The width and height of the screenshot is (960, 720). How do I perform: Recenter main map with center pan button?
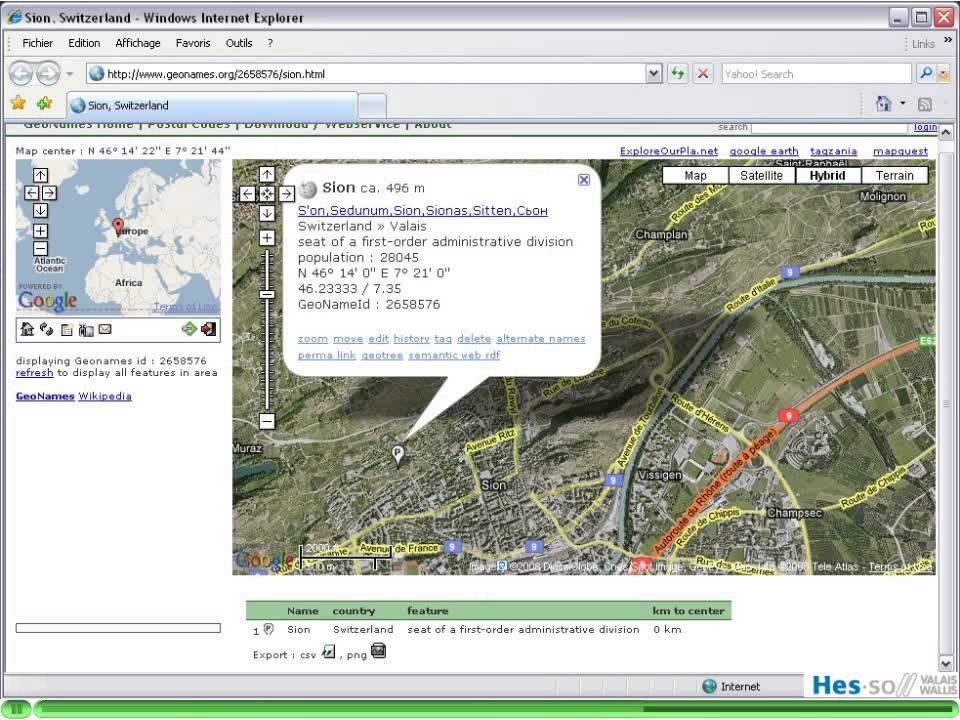coord(267,194)
